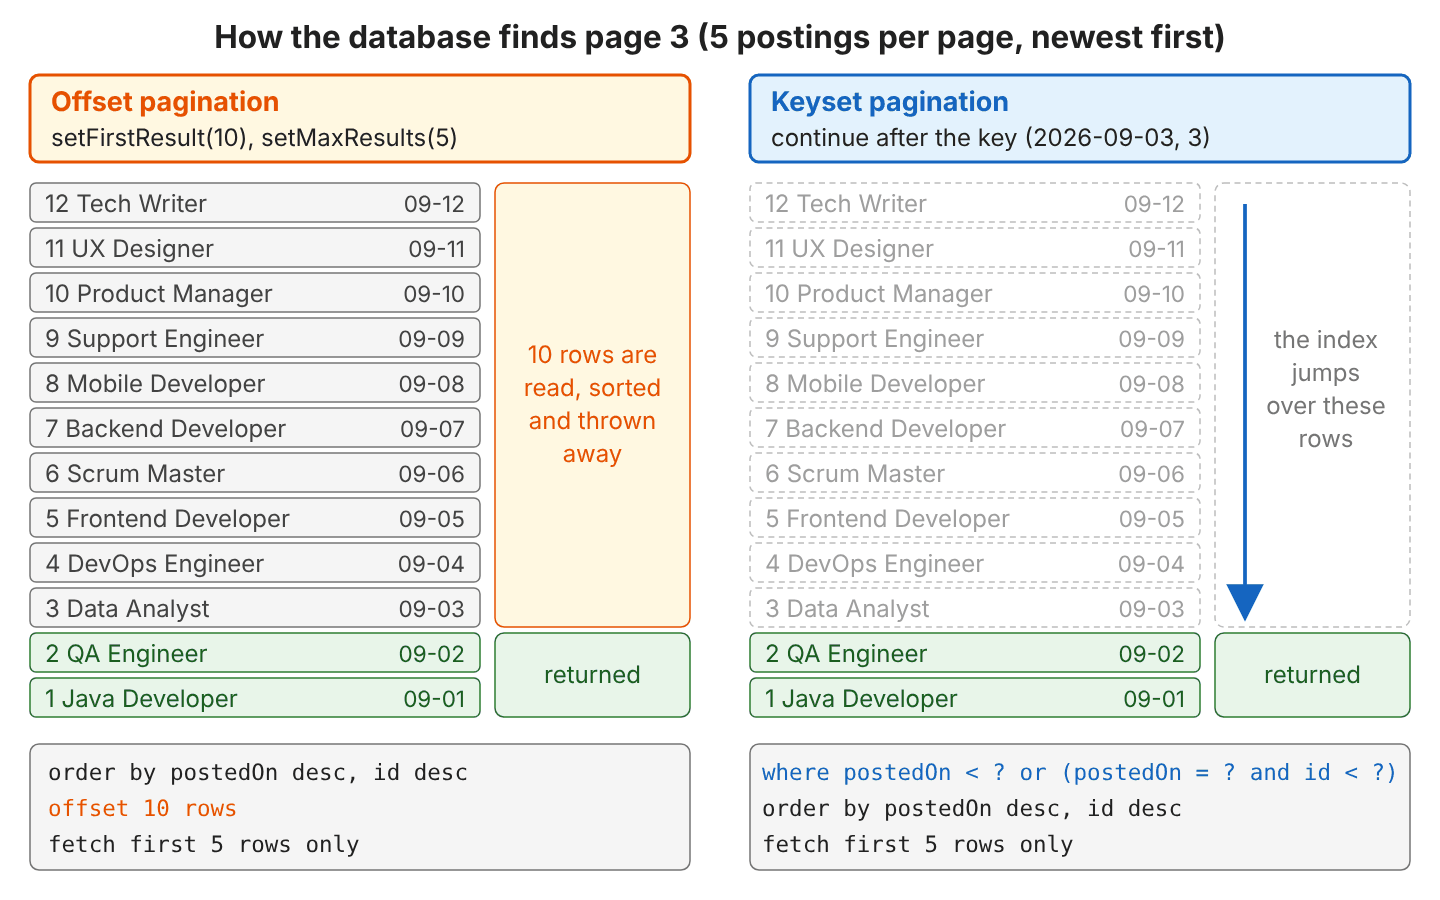
Task: Click dimmed "11 UX Designer" row in Keyset list
Action: [975, 248]
